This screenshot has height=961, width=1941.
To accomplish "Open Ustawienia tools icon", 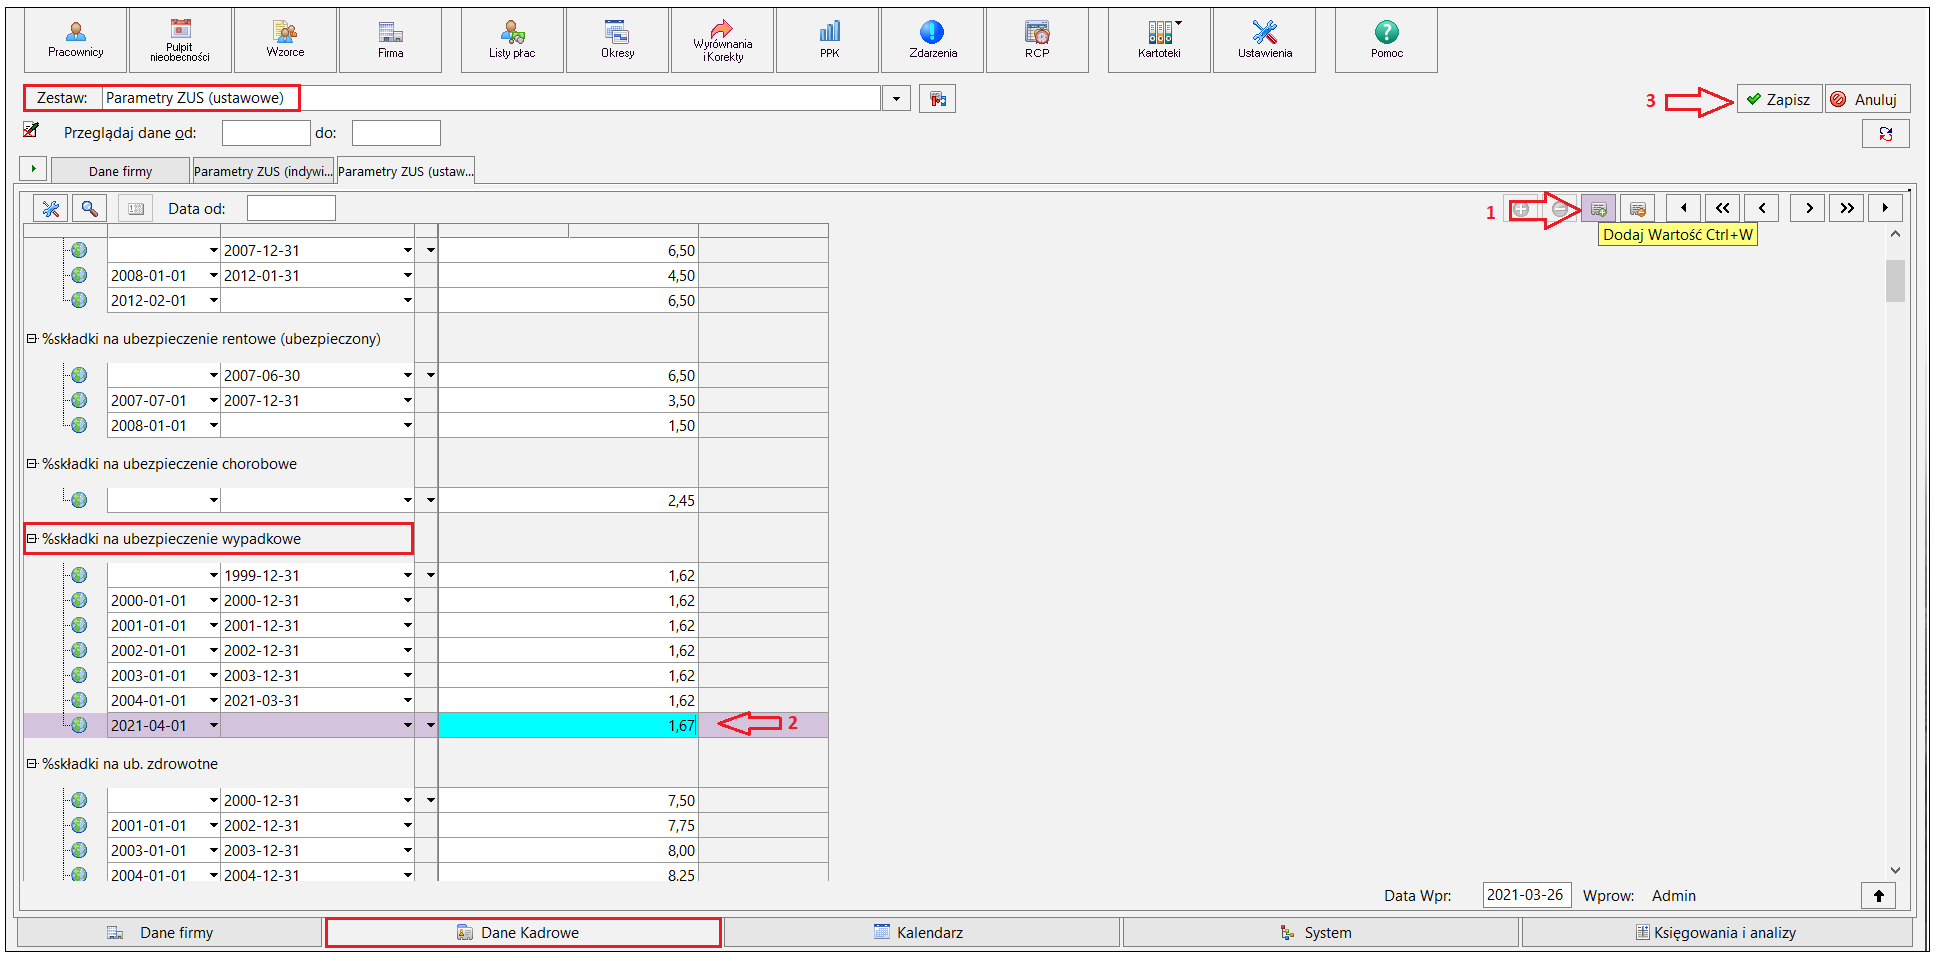I will point(1265,40).
